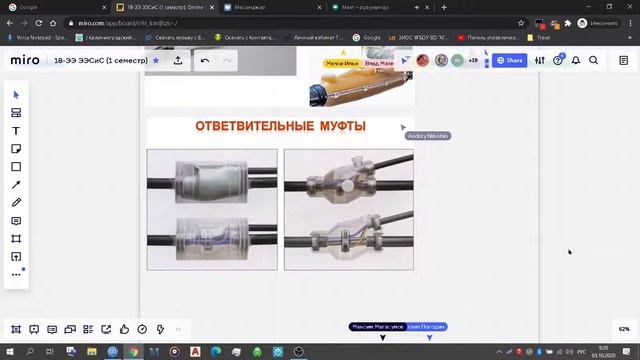Viewport: 640px width, 360px height.
Task: Click the external share screen icon in bottom toolbar
Action: 106,329
